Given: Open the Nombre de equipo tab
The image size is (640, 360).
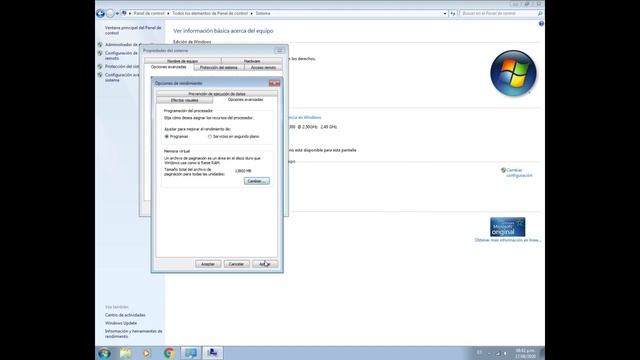Looking at the screenshot, I should click(x=182, y=61).
